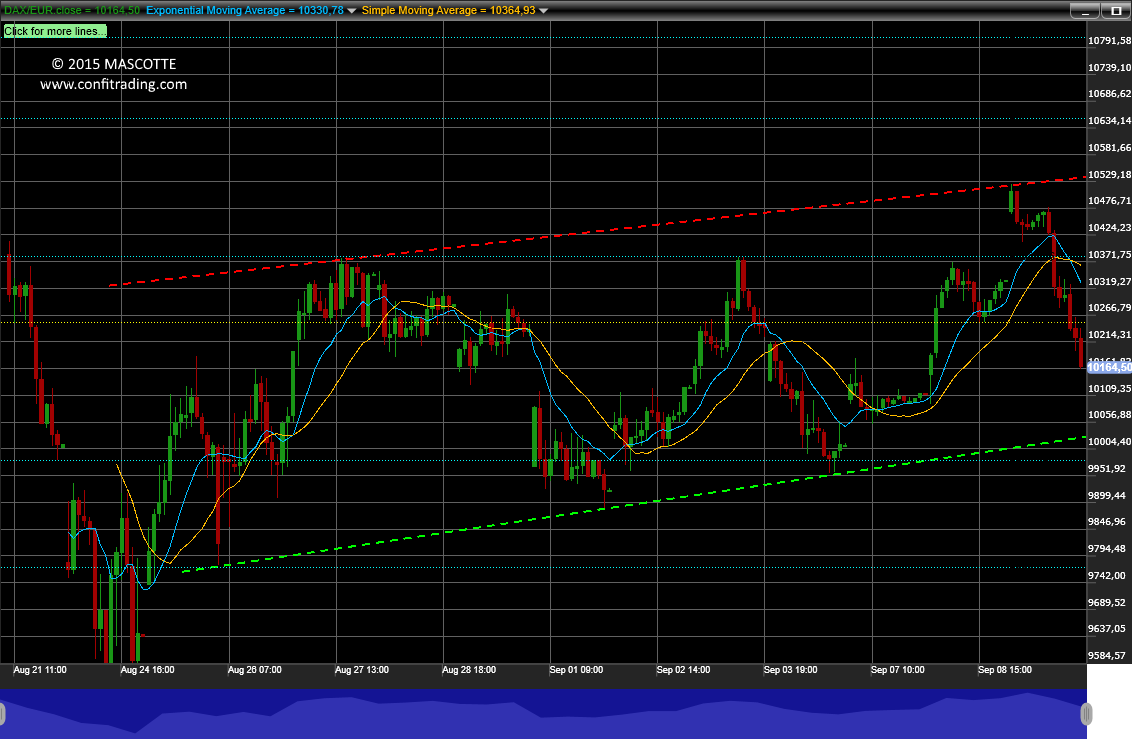
Task: Open the www.confitrading.com watermark link
Action: 113,84
